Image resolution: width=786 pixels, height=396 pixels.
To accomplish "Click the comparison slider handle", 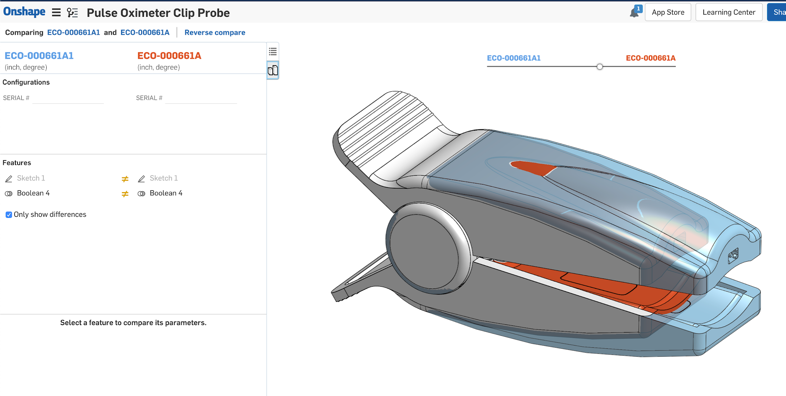I will point(600,67).
